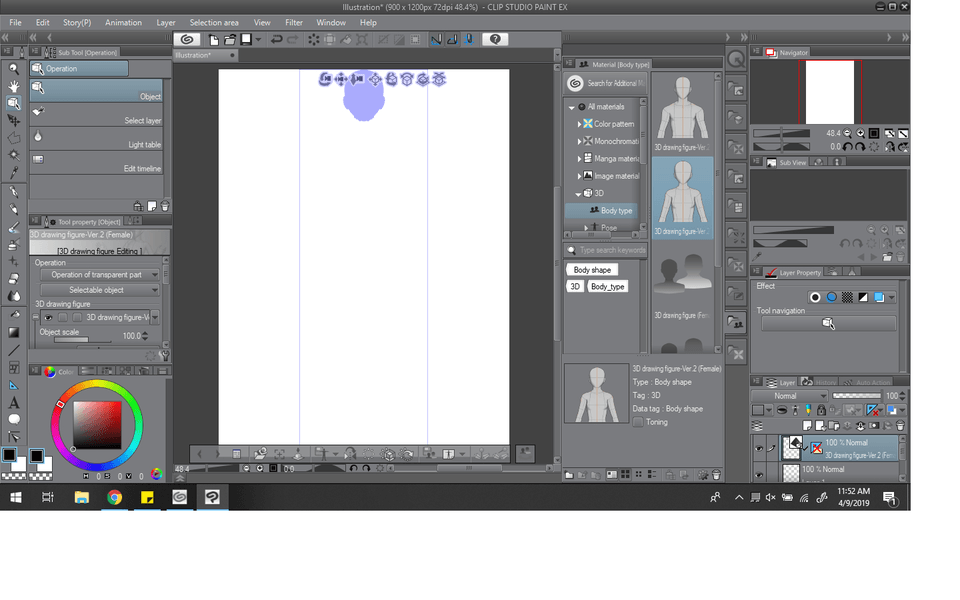The image size is (960, 600).
Task: Select the Select layer sub tool
Action: [x=96, y=115]
